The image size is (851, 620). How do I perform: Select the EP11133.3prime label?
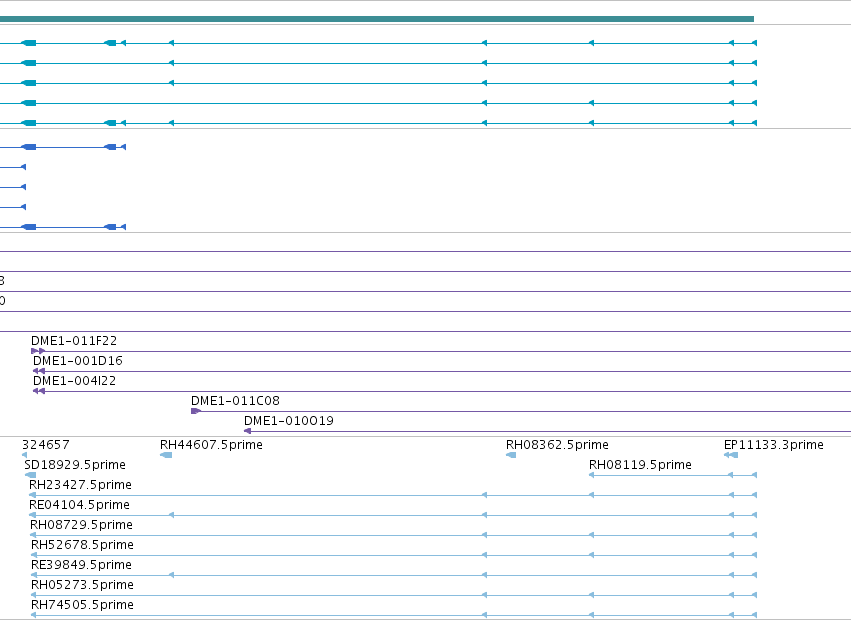[x=773, y=445]
